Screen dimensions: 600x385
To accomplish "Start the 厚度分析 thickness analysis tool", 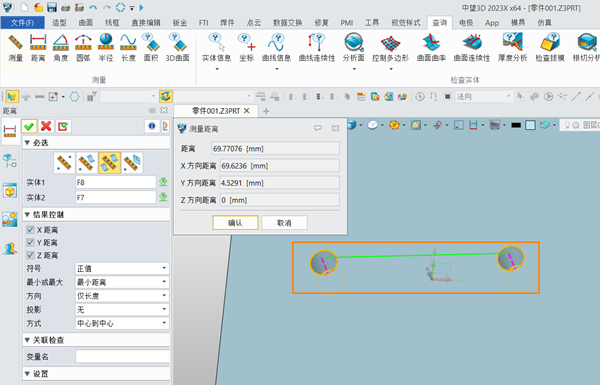I will 512,47.
